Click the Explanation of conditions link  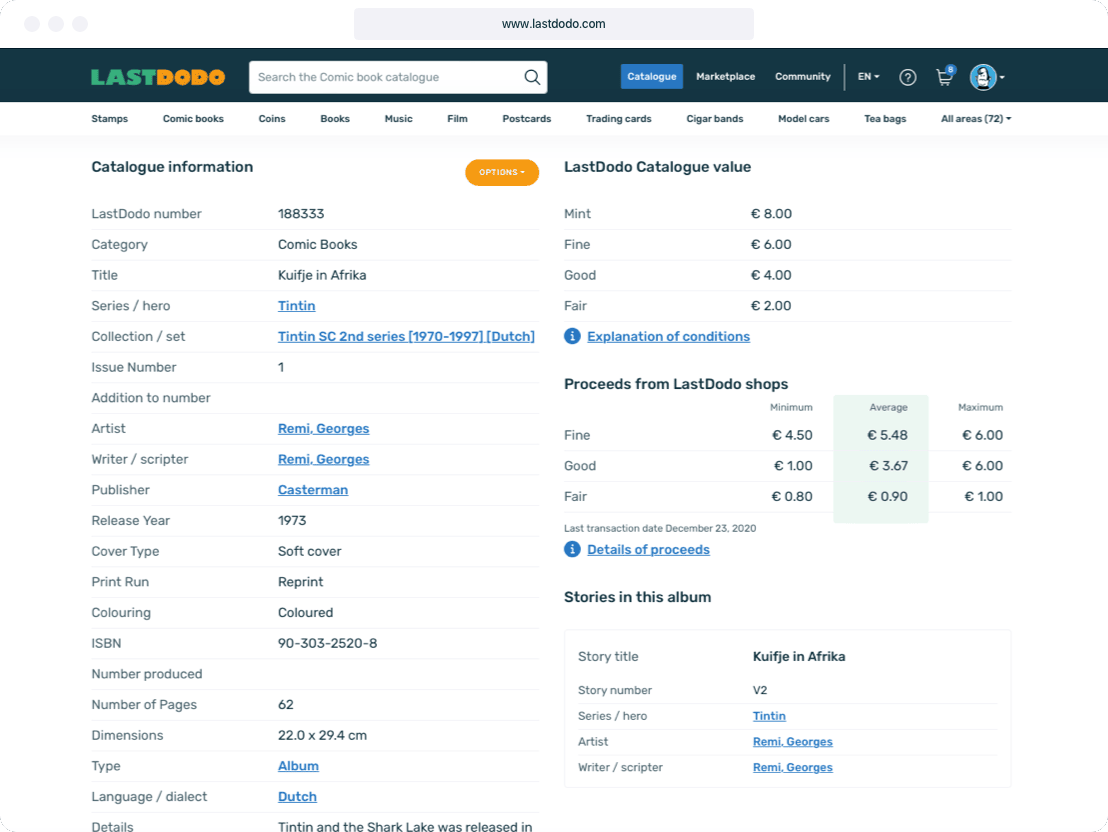pyautogui.click(x=668, y=337)
